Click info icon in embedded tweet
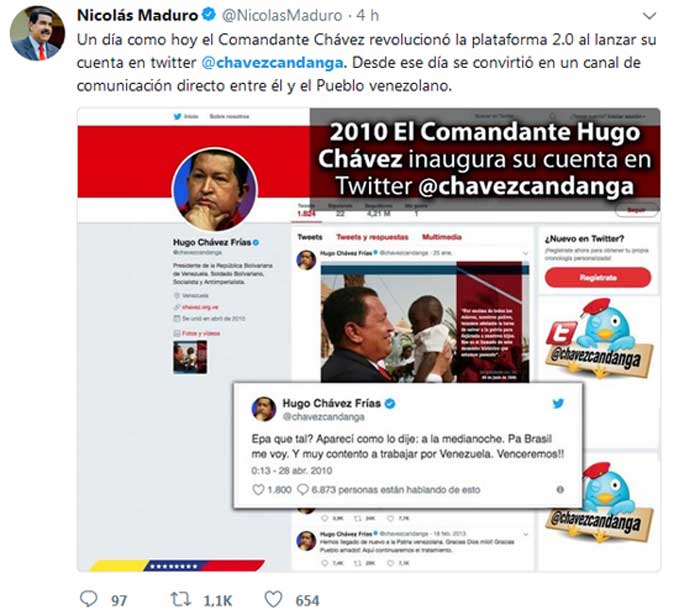Viewport: 700px width, 615px height. (x=560, y=490)
